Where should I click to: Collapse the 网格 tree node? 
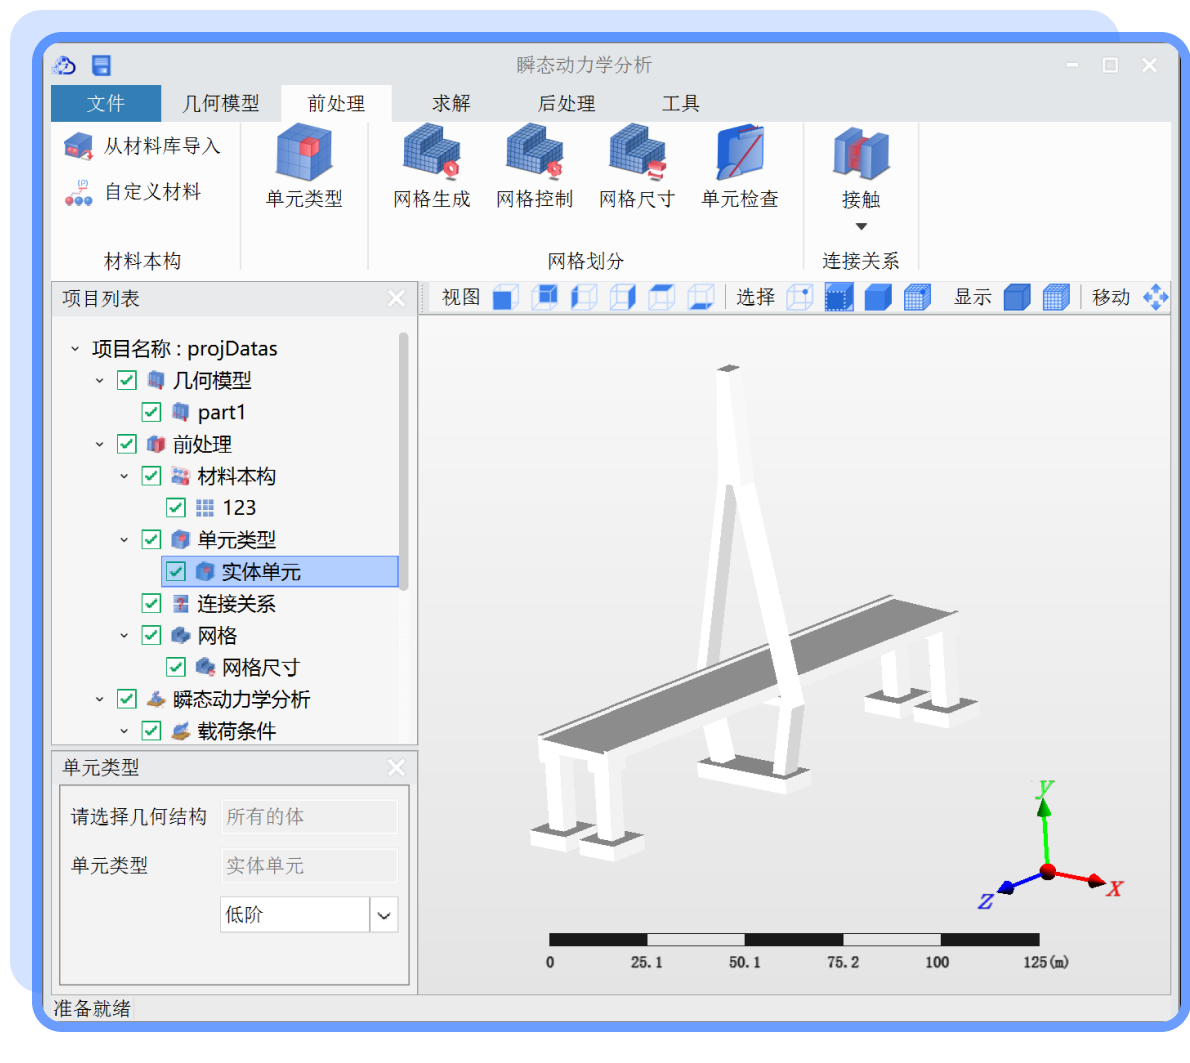(124, 635)
